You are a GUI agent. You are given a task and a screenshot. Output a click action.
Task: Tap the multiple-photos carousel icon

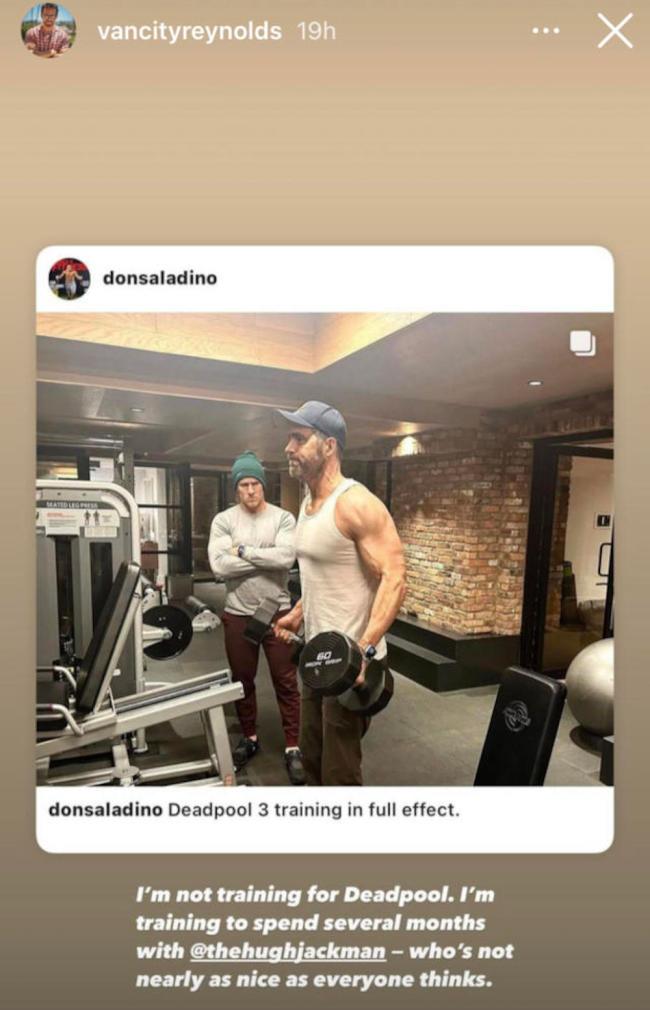[582, 343]
